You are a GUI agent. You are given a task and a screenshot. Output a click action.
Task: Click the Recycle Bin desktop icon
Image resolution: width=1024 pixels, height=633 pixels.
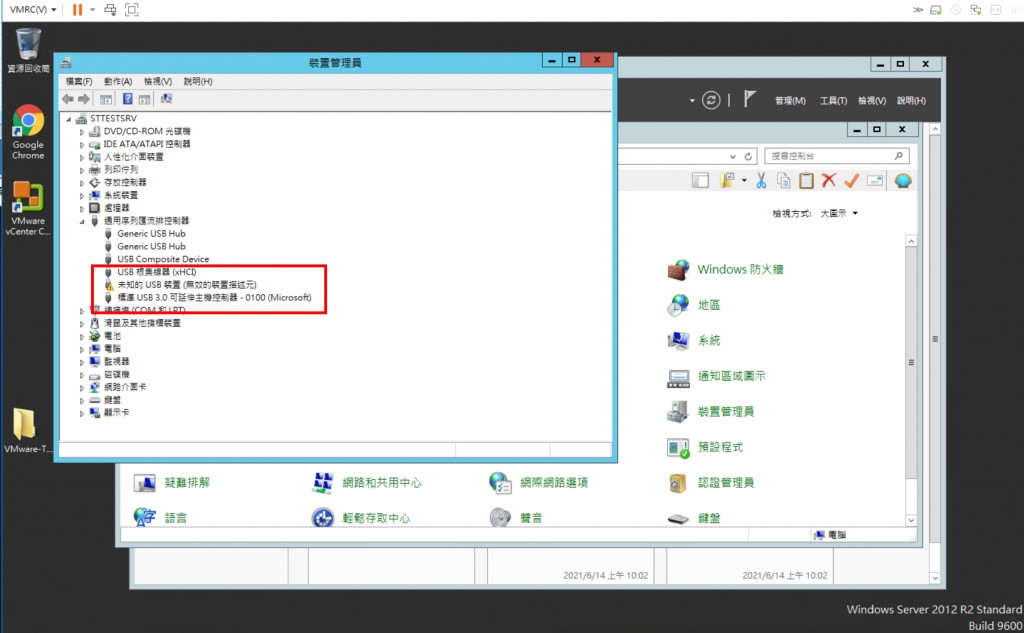coord(28,50)
